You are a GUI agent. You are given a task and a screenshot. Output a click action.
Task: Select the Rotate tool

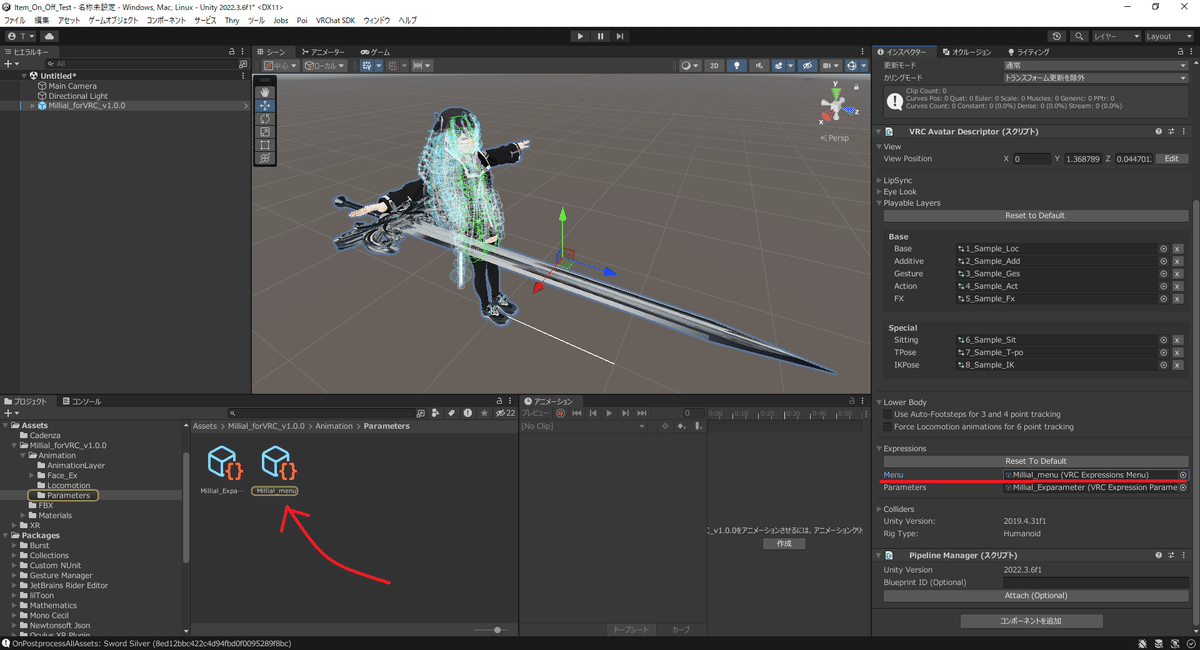point(265,119)
